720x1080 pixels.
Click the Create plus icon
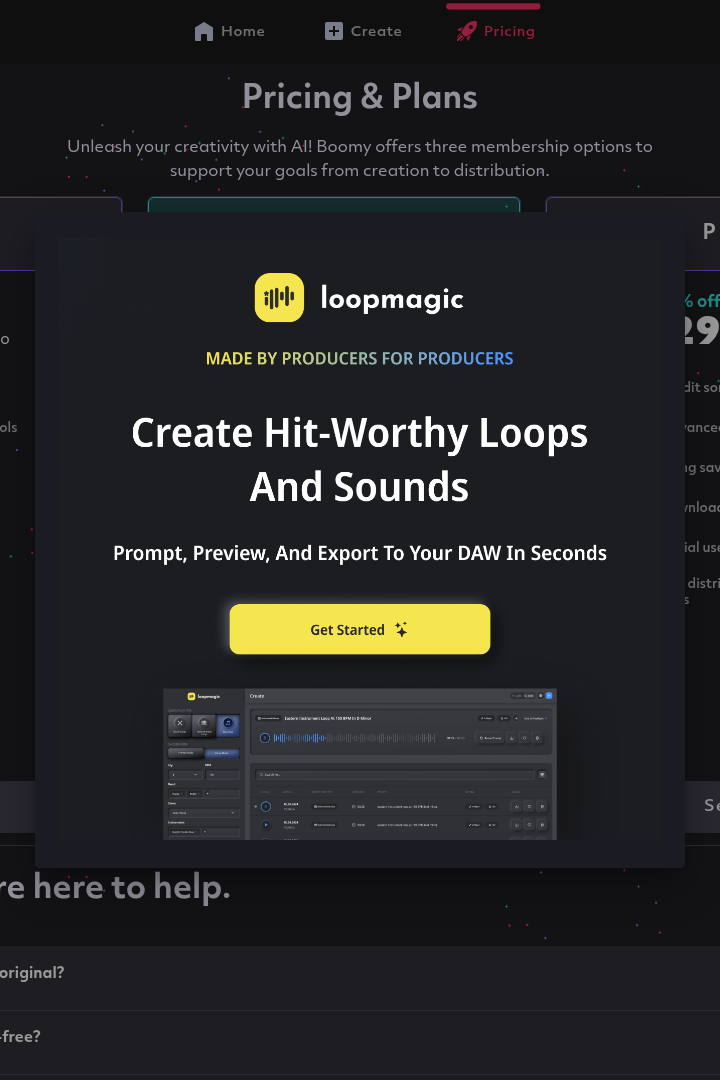[x=333, y=31]
